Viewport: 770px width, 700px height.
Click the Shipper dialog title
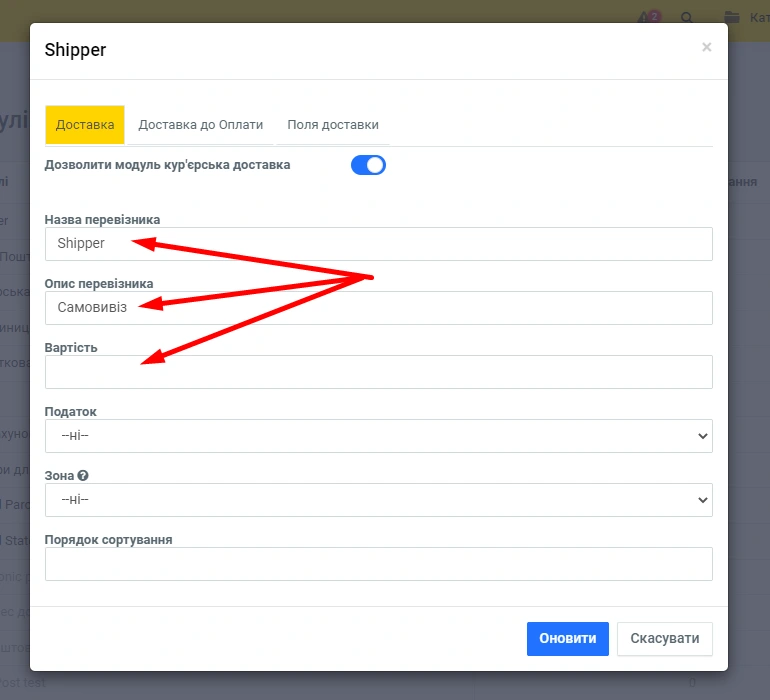pyautogui.click(x=76, y=50)
